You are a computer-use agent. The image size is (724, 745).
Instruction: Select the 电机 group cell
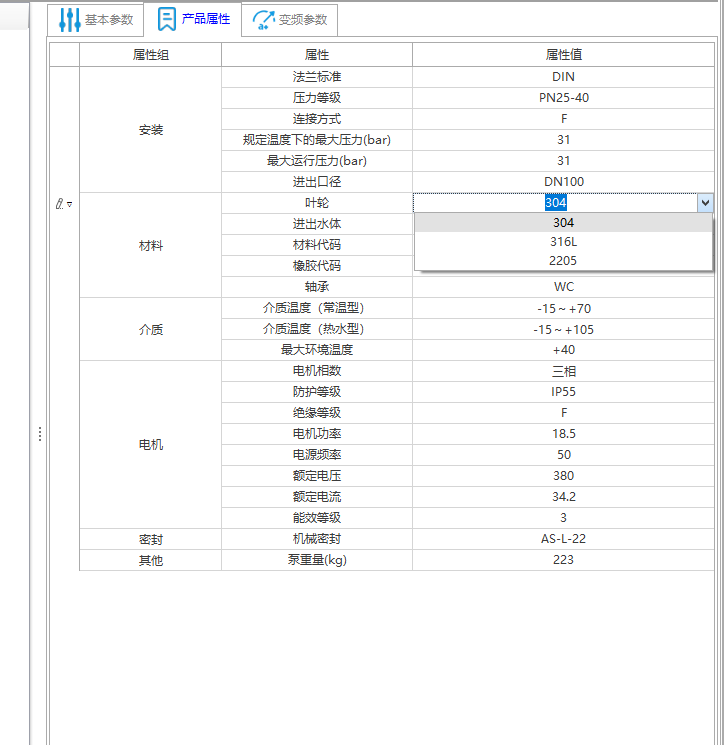(x=151, y=445)
